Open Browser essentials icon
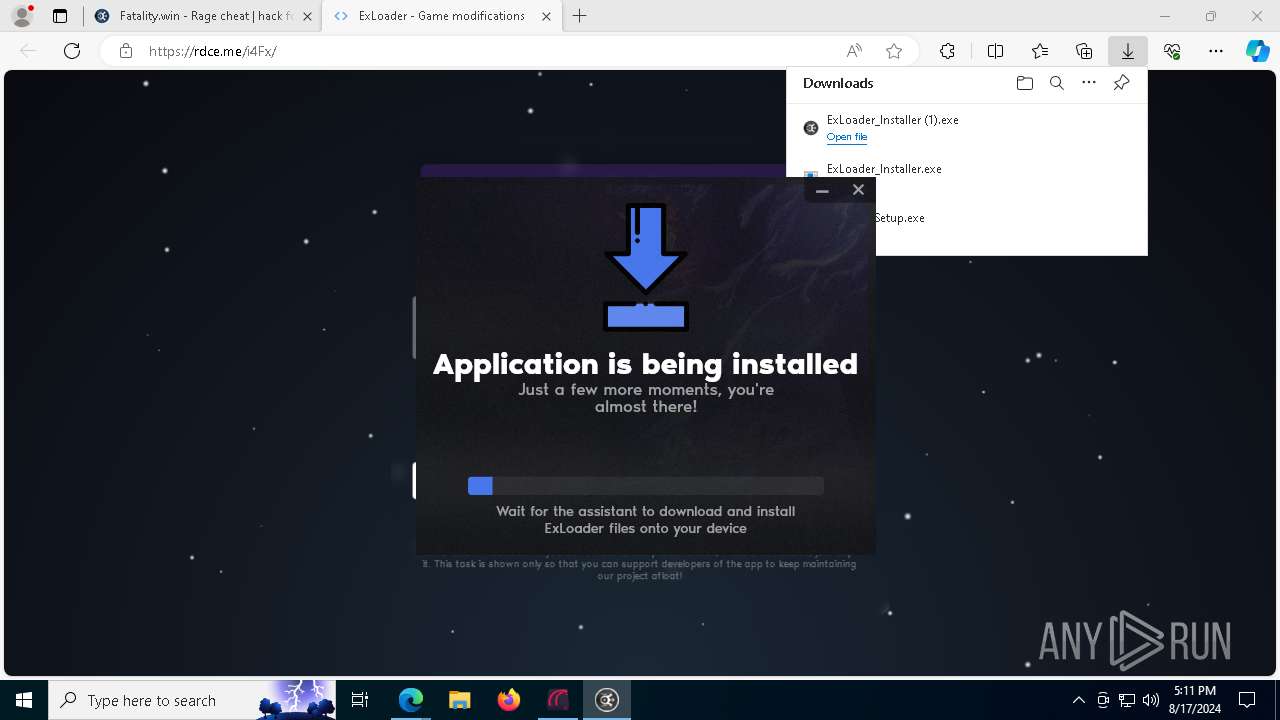Viewport: 1280px width, 720px height. tap(1172, 51)
